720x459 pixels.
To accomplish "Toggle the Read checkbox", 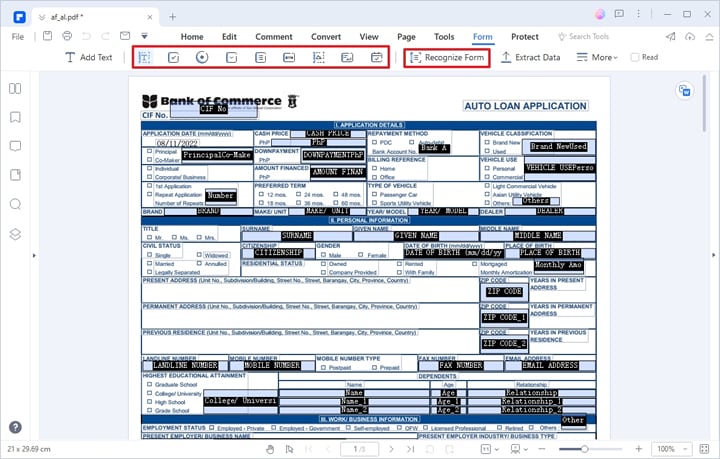I will click(635, 57).
